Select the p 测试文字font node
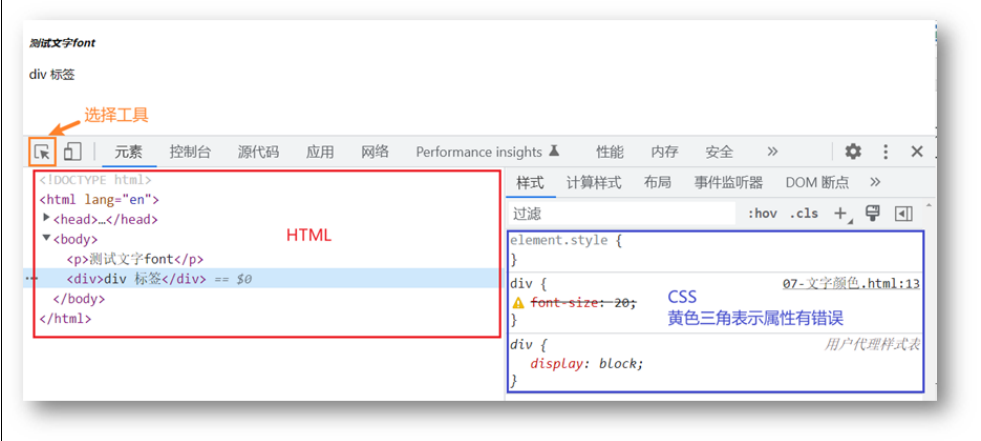This screenshot has height=441, width=981. point(135,259)
